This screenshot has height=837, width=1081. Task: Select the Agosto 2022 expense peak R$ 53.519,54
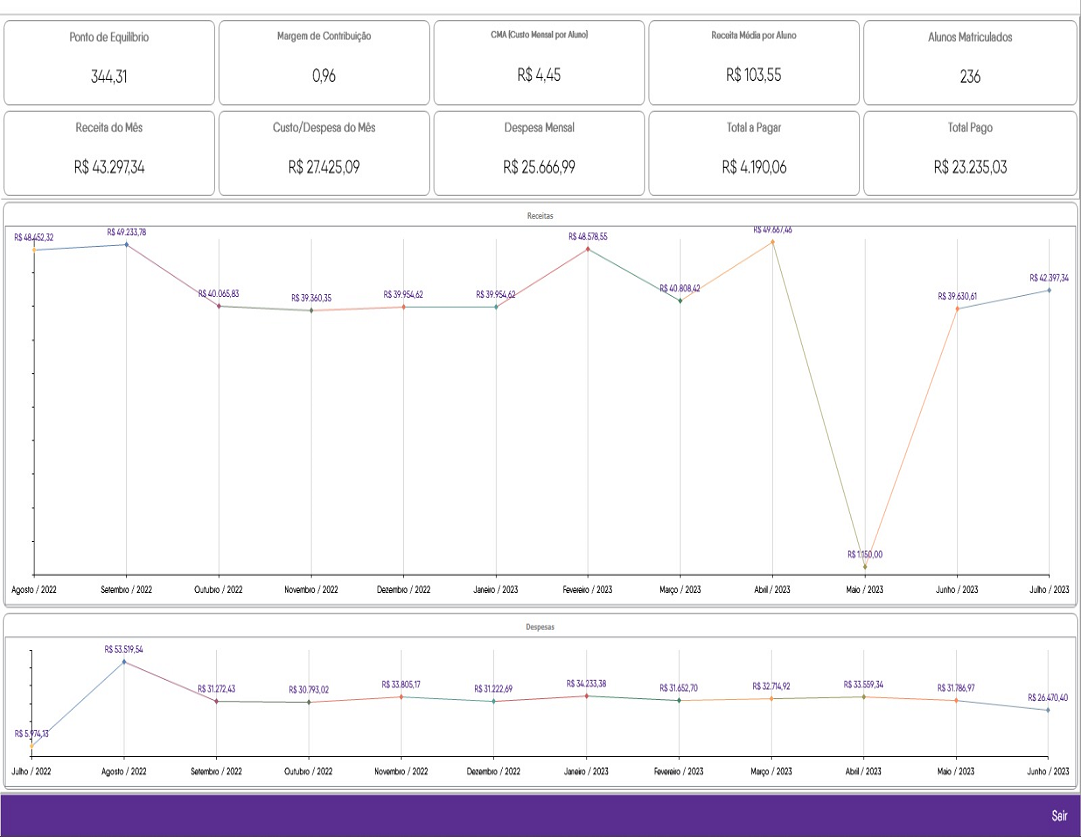pyautogui.click(x=124, y=661)
